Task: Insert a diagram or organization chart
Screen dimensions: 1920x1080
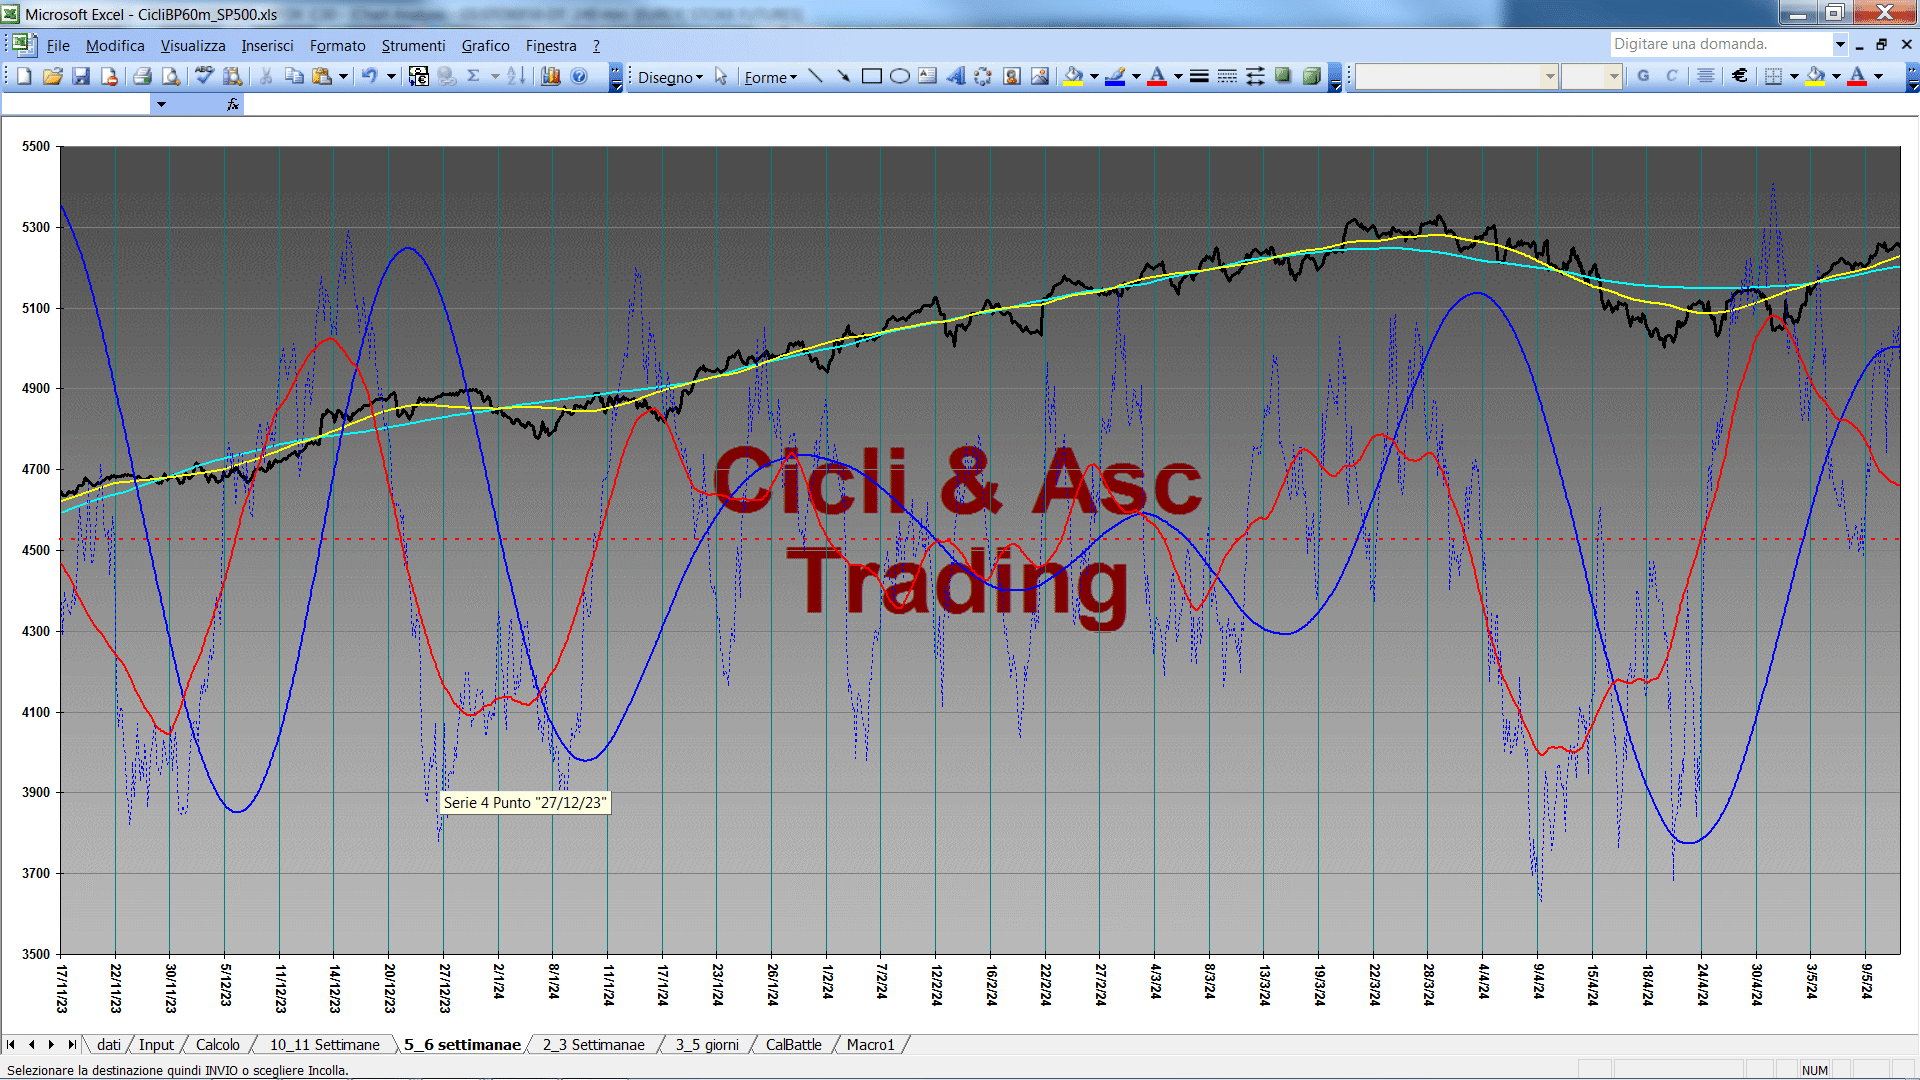Action: click(x=983, y=76)
